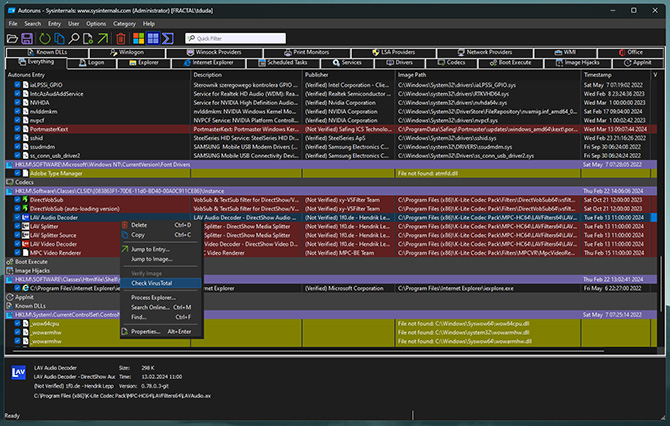Viewport: 670px width, 426px height.
Task: Click the horizontal scrollbar of the entries list
Action: click(309, 351)
